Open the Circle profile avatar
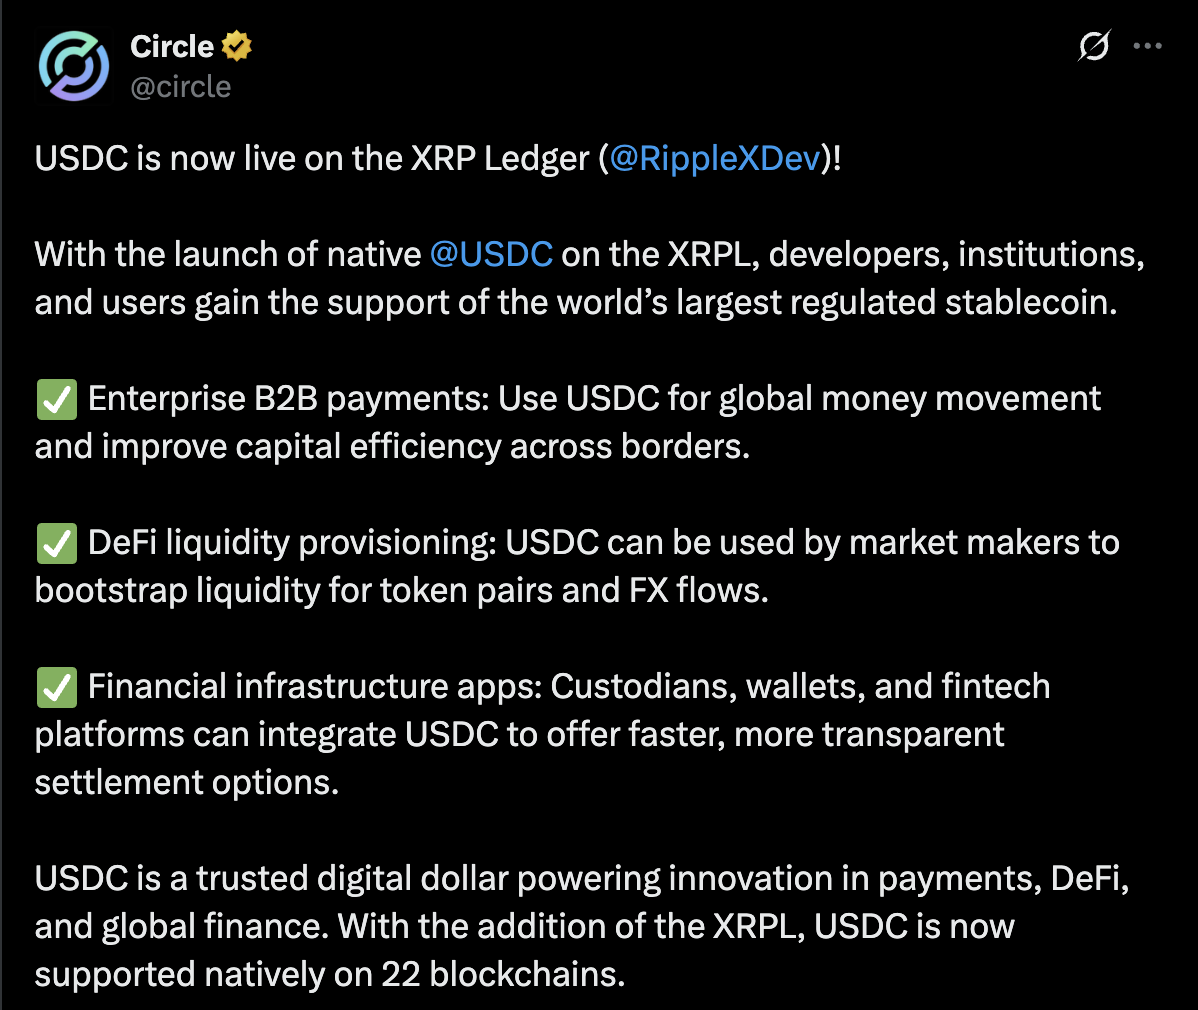1198x1010 pixels. (x=73, y=66)
